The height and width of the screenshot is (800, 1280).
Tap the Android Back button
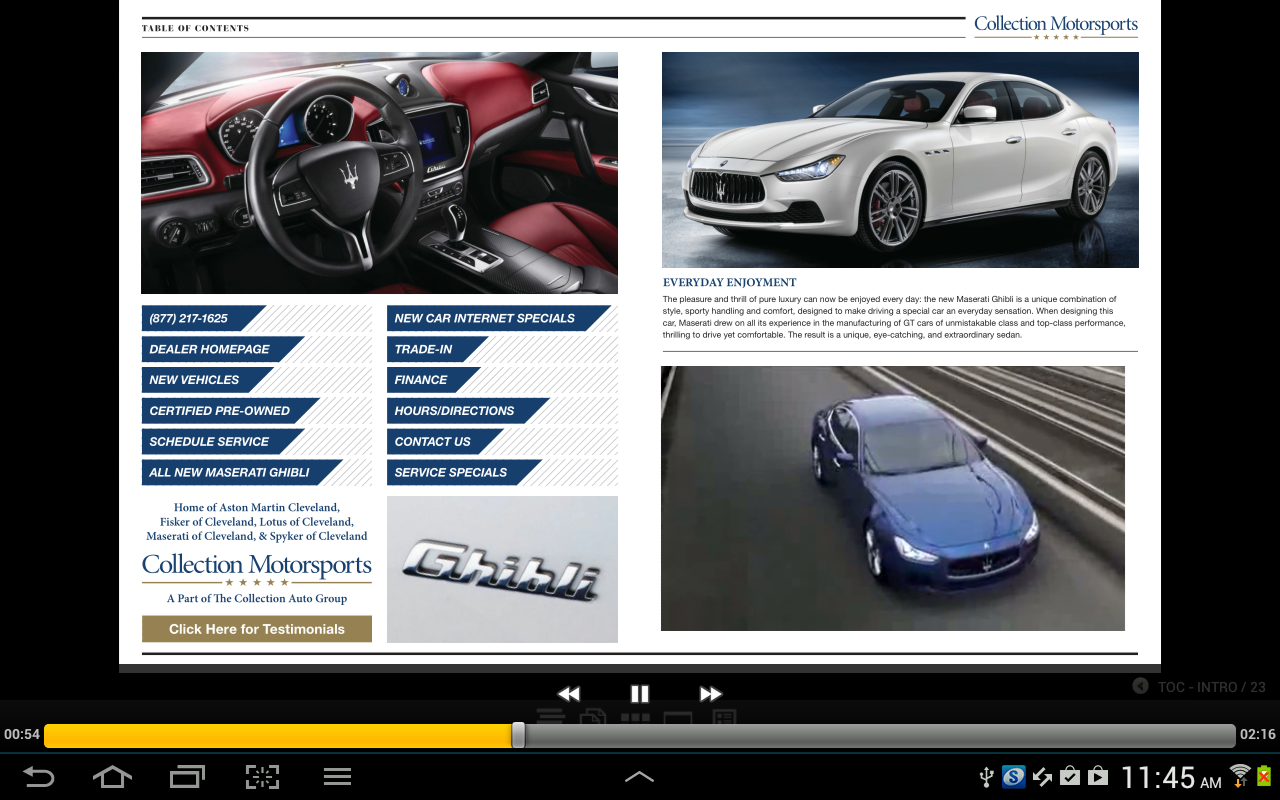click(38, 777)
